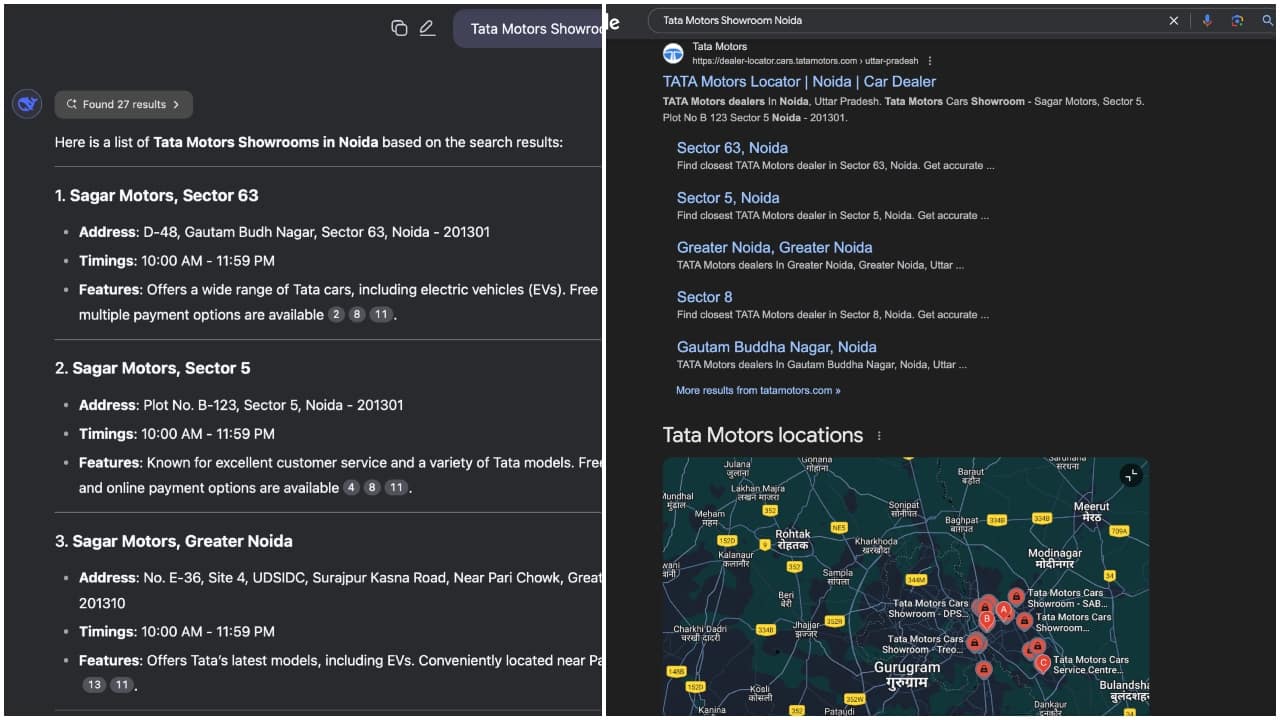Click citation badge 13 under Greater Noida listing
The image size is (1280, 720).
tap(95, 685)
